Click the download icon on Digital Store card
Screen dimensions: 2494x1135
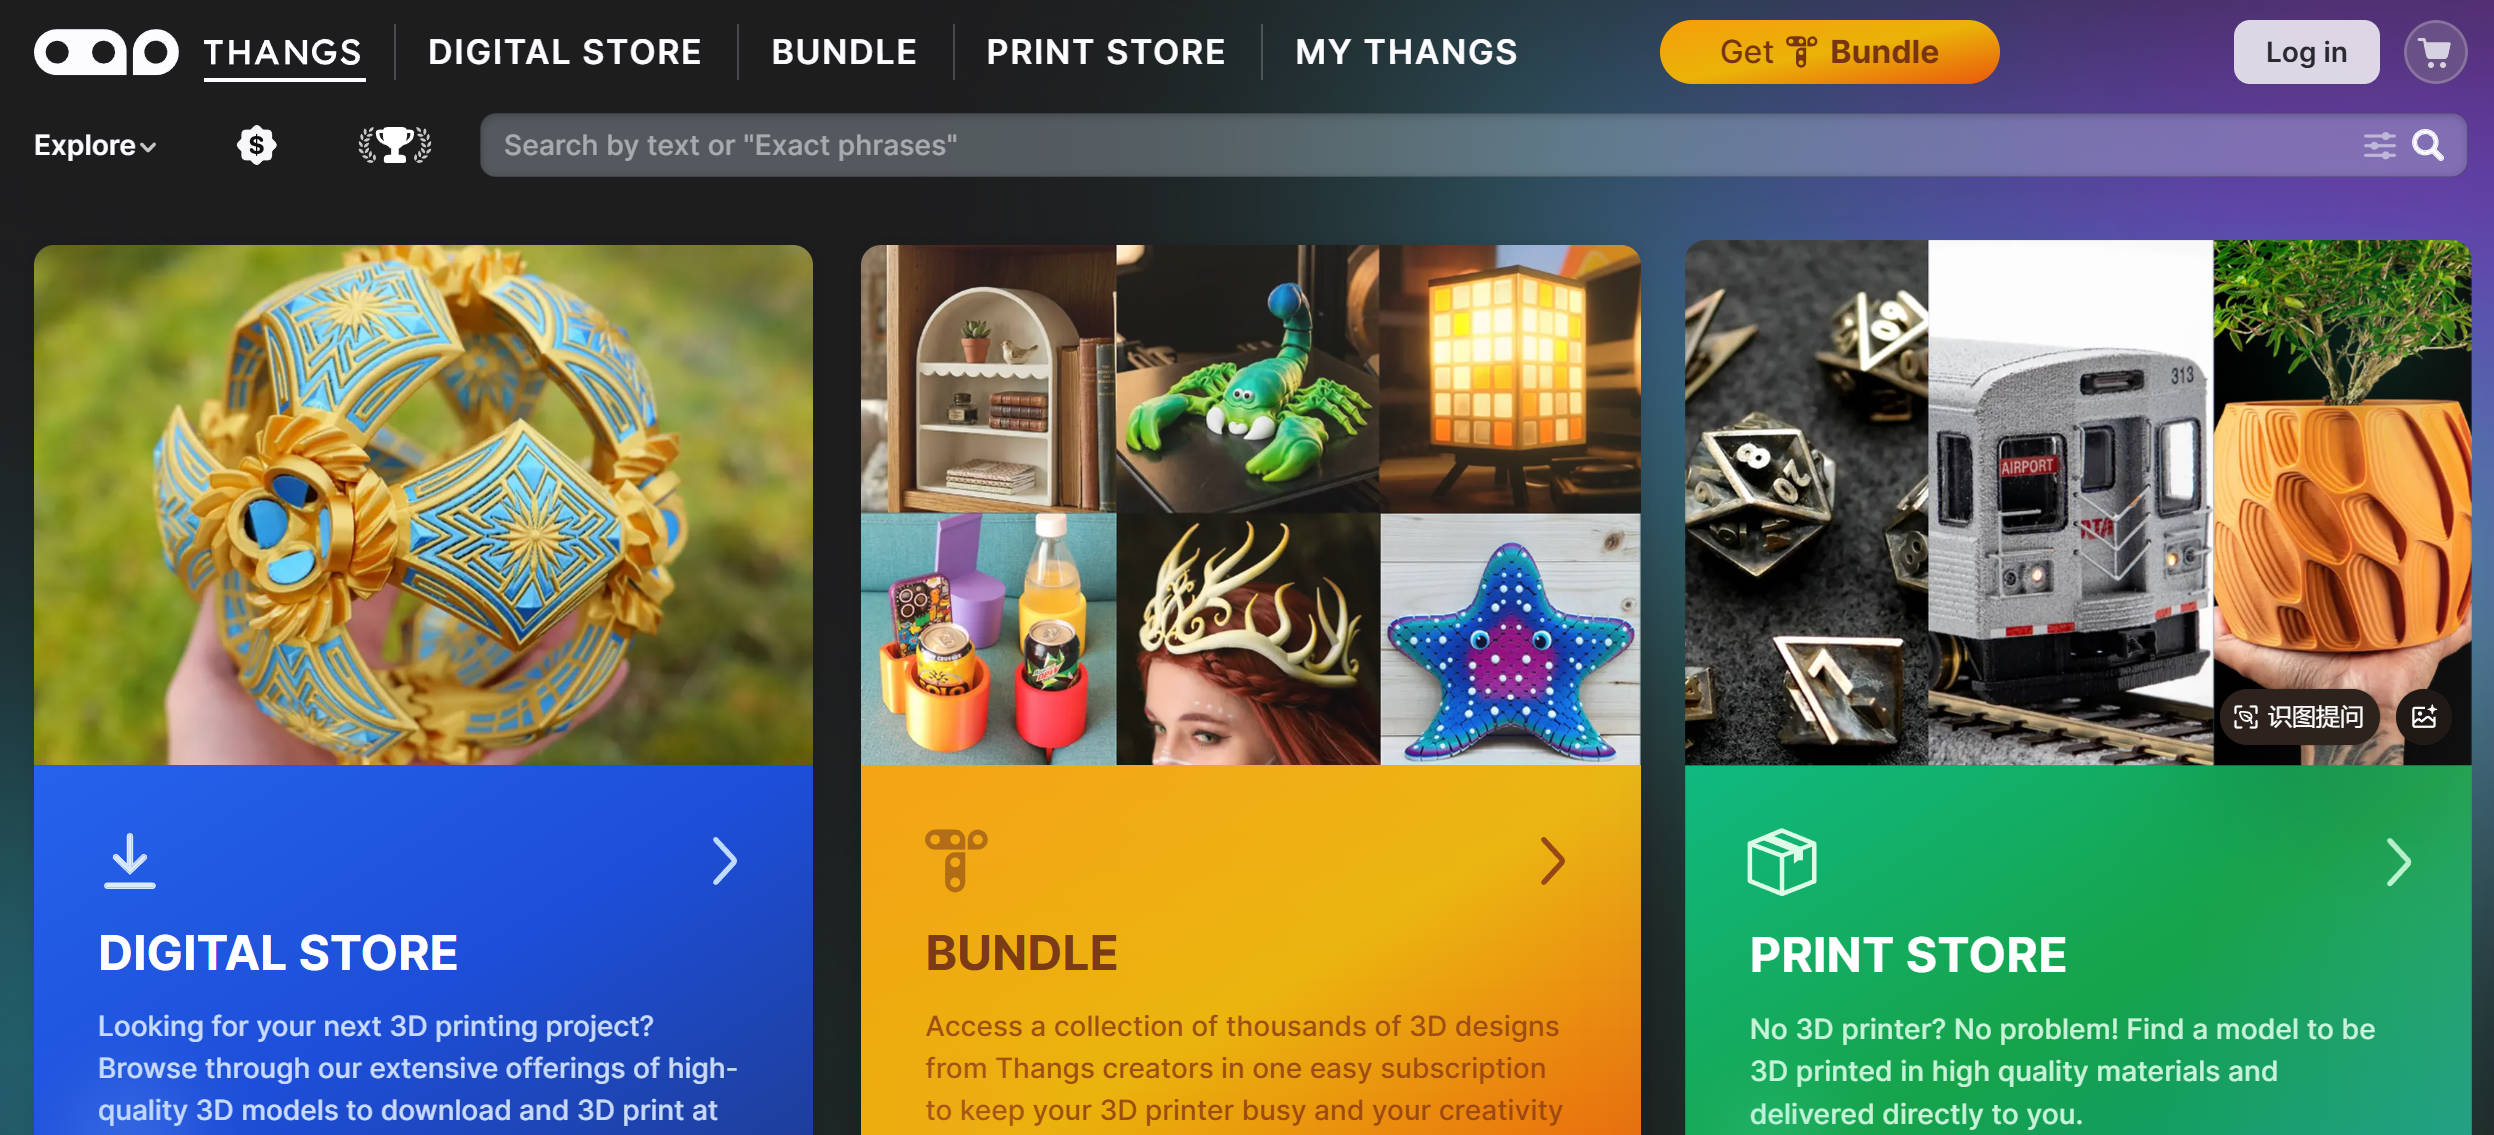click(x=130, y=861)
